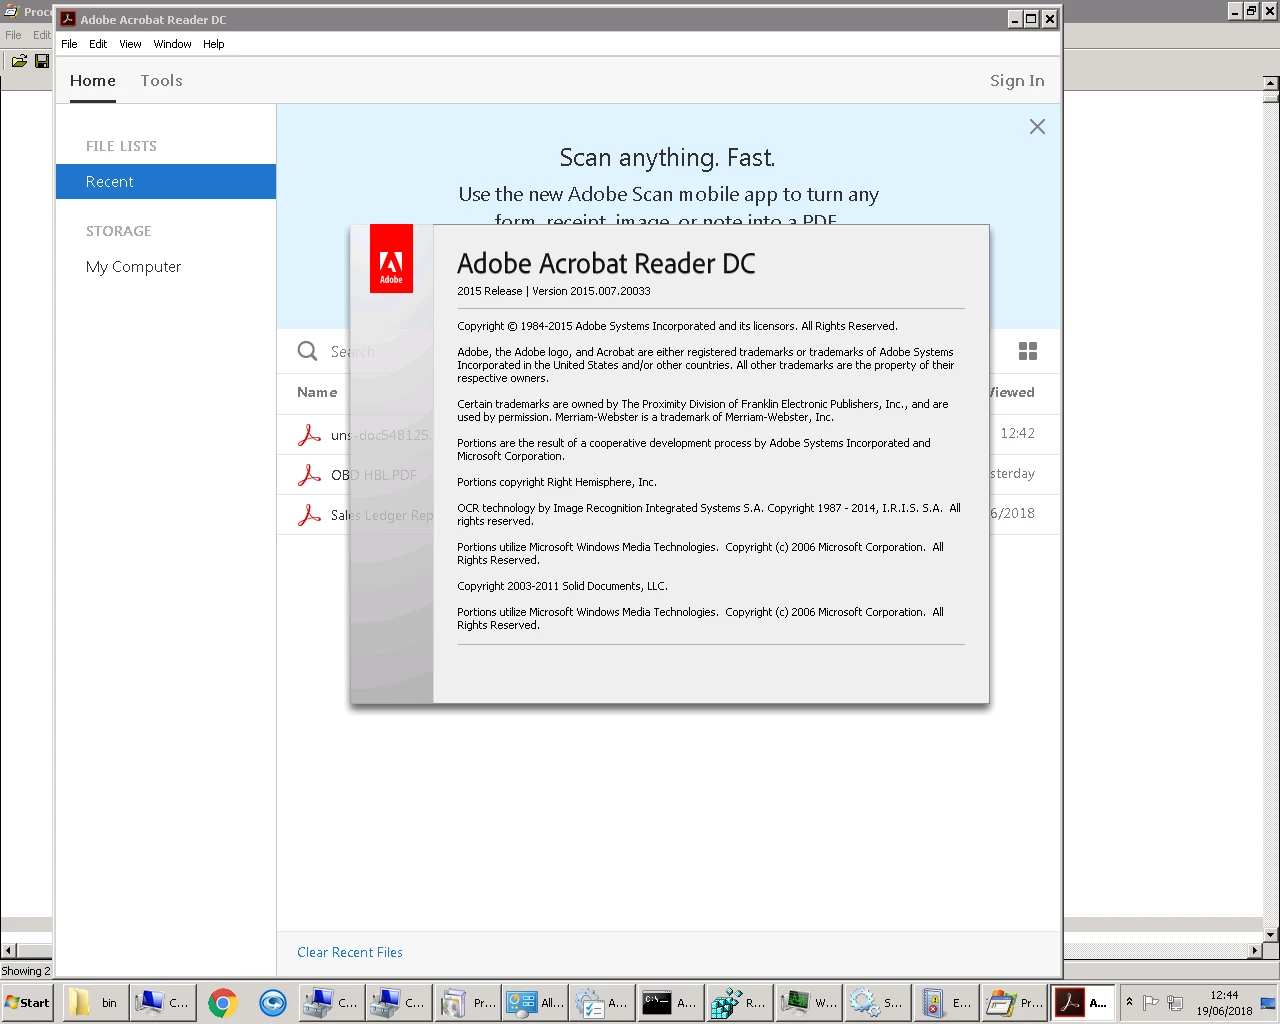This screenshot has width=1280, height=1024.
Task: Click the Clear Recent Files link
Action: pos(350,952)
